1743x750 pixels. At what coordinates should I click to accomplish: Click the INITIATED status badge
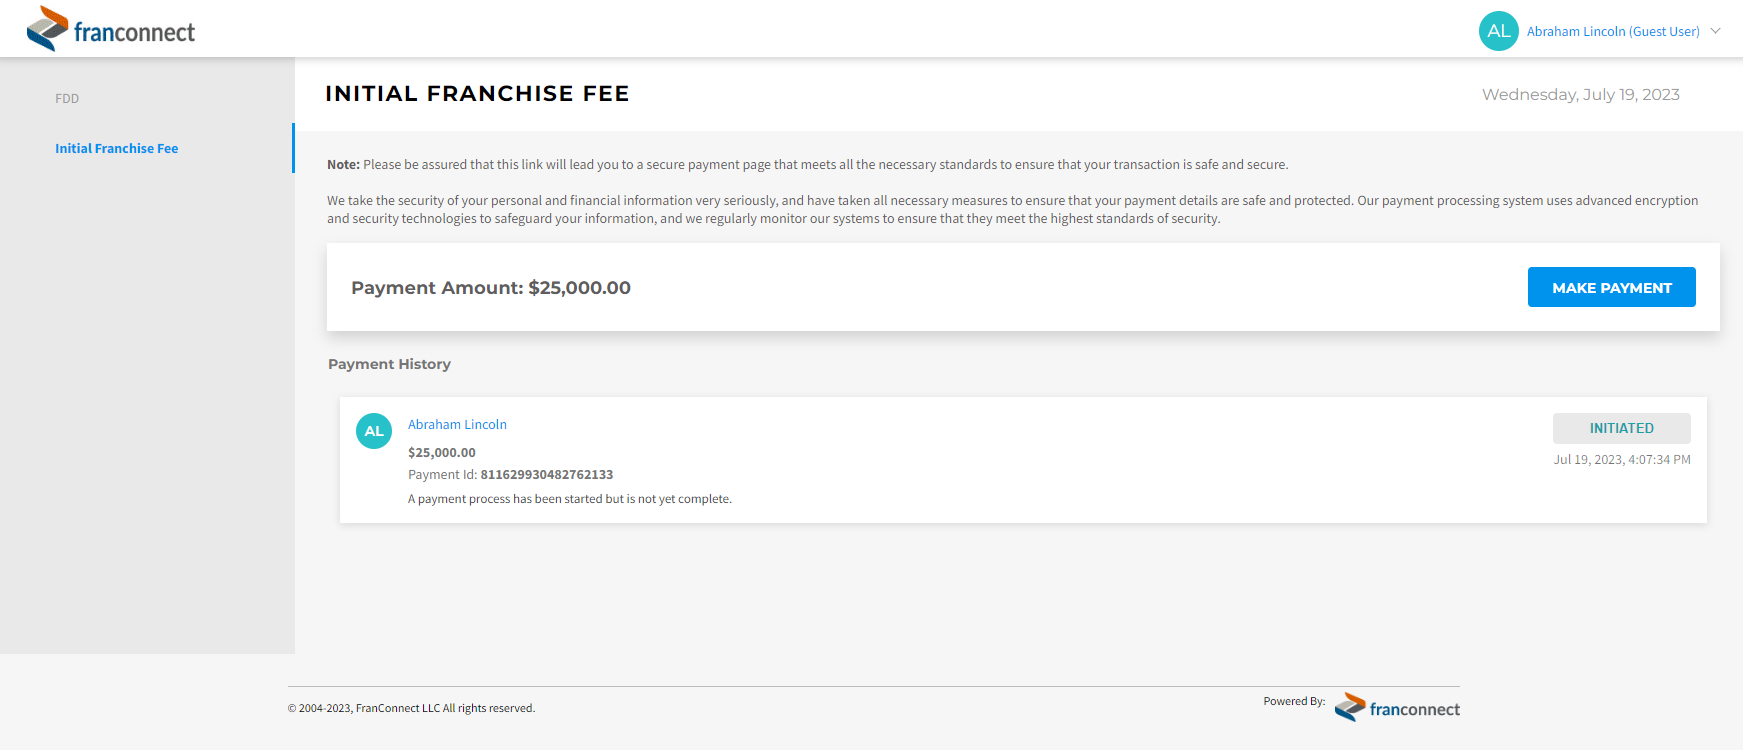pos(1621,428)
